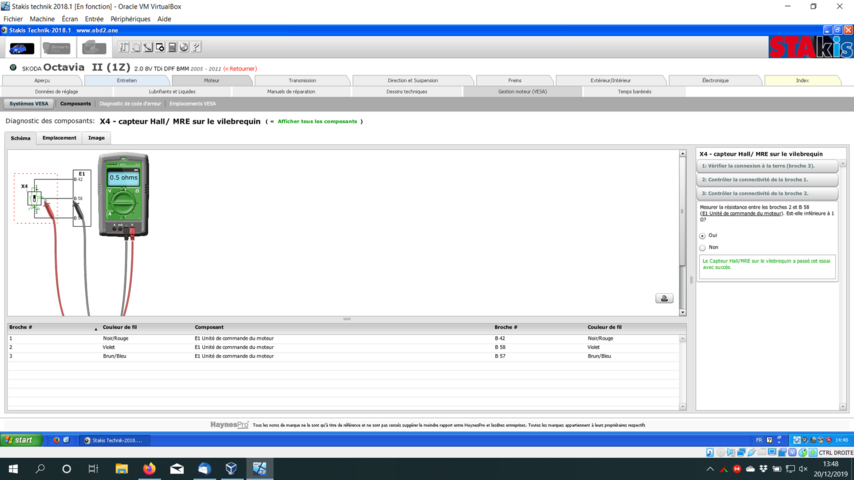Open Task View on taskbar
Image resolution: width=854 pixels, height=480 pixels.
point(93,469)
